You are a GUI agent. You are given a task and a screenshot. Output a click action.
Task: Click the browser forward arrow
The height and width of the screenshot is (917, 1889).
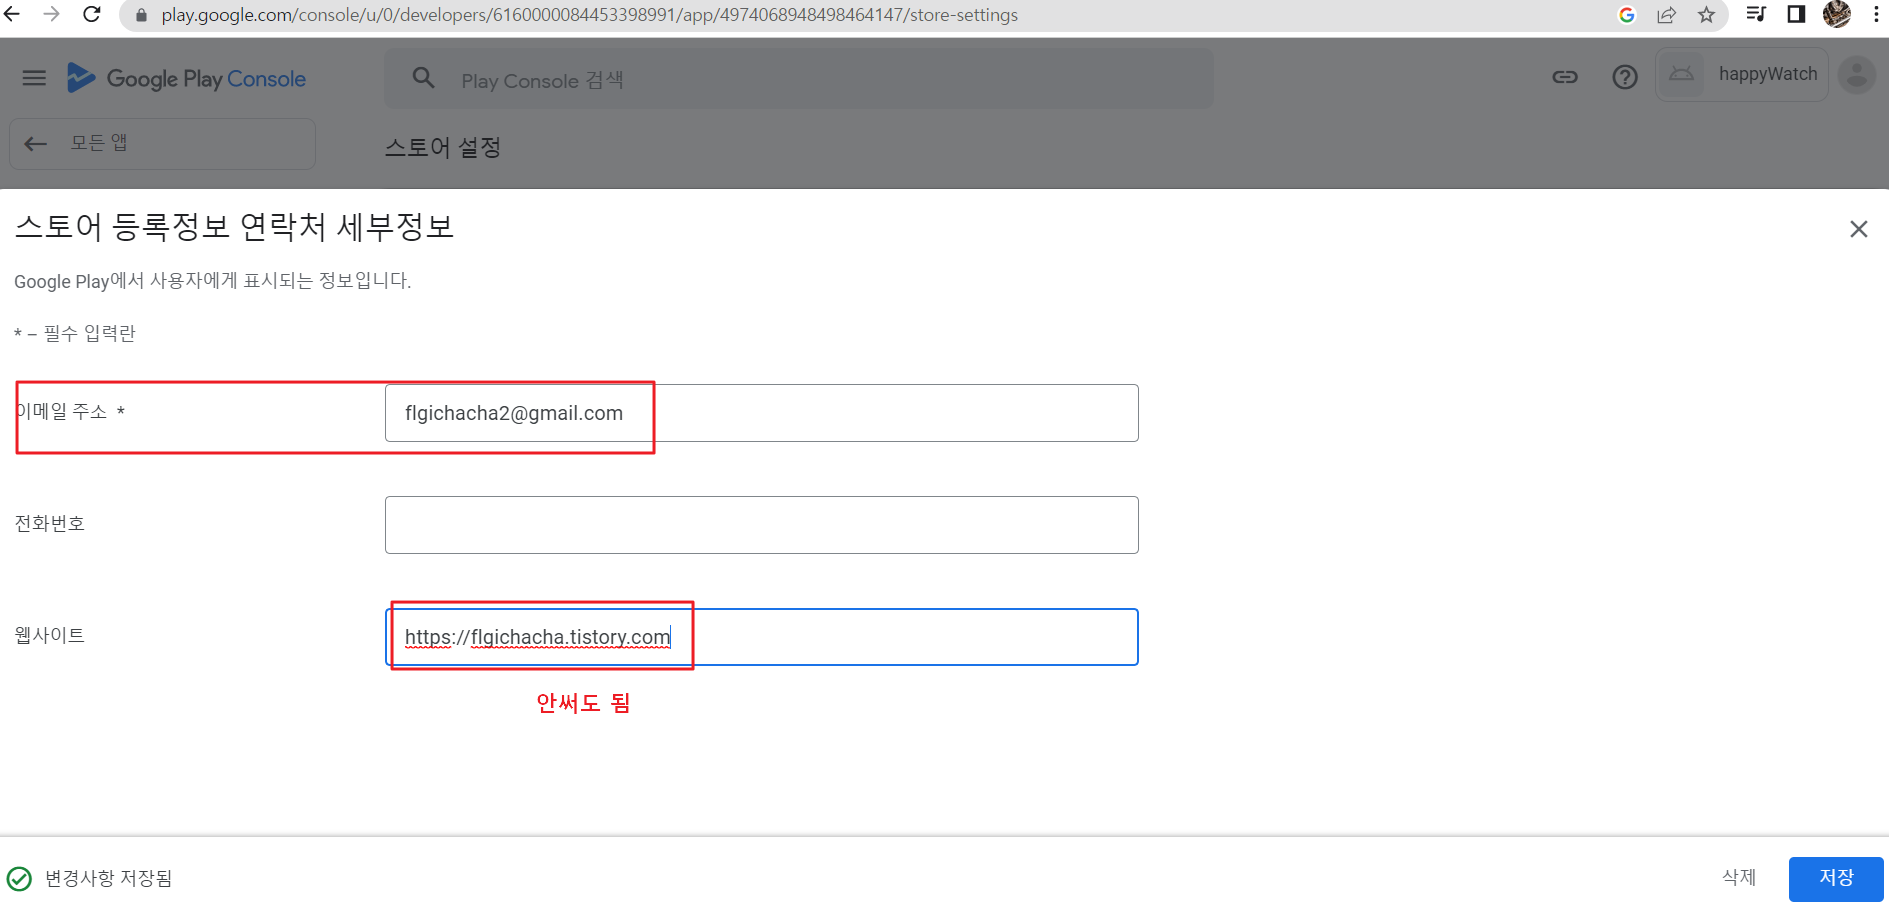click(x=52, y=14)
